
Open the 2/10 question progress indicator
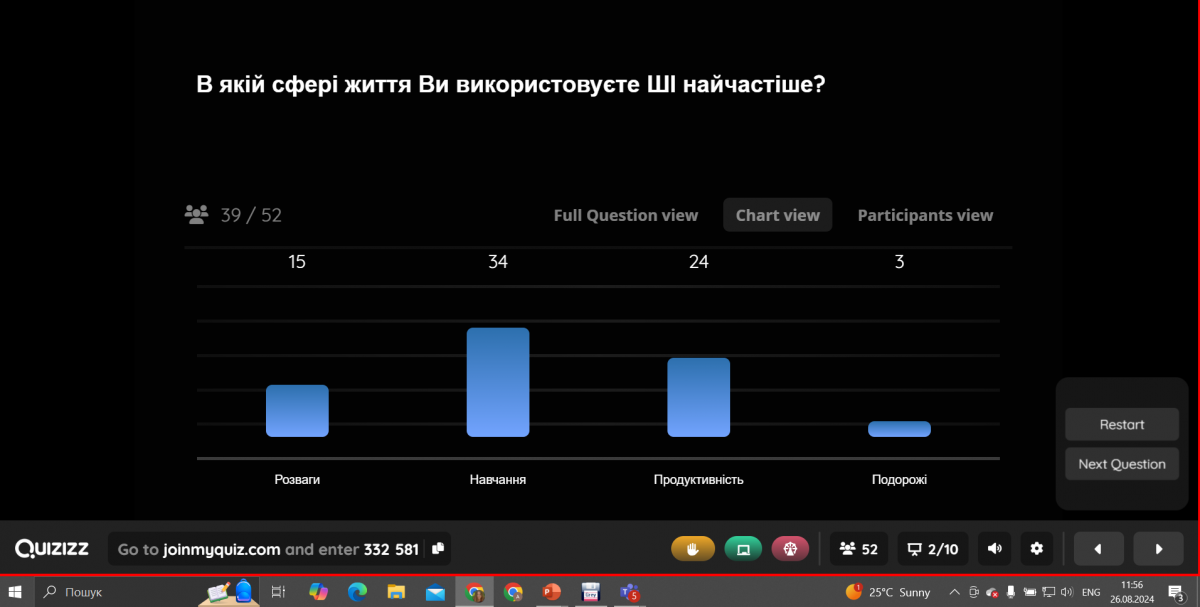tap(932, 549)
